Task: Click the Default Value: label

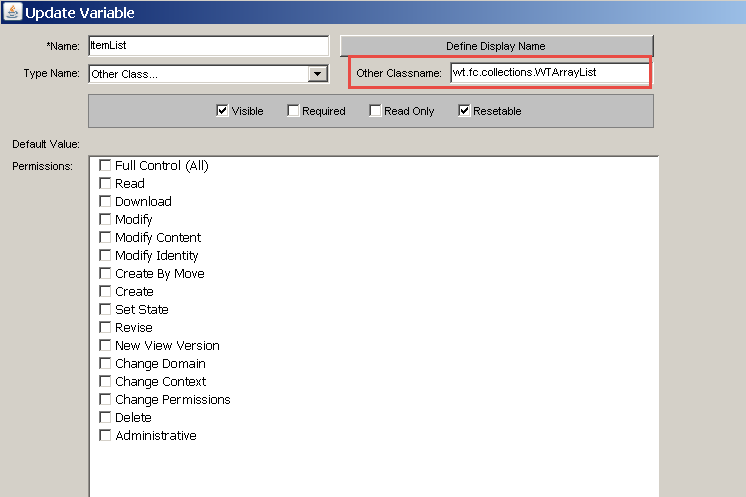Action: coord(46,144)
